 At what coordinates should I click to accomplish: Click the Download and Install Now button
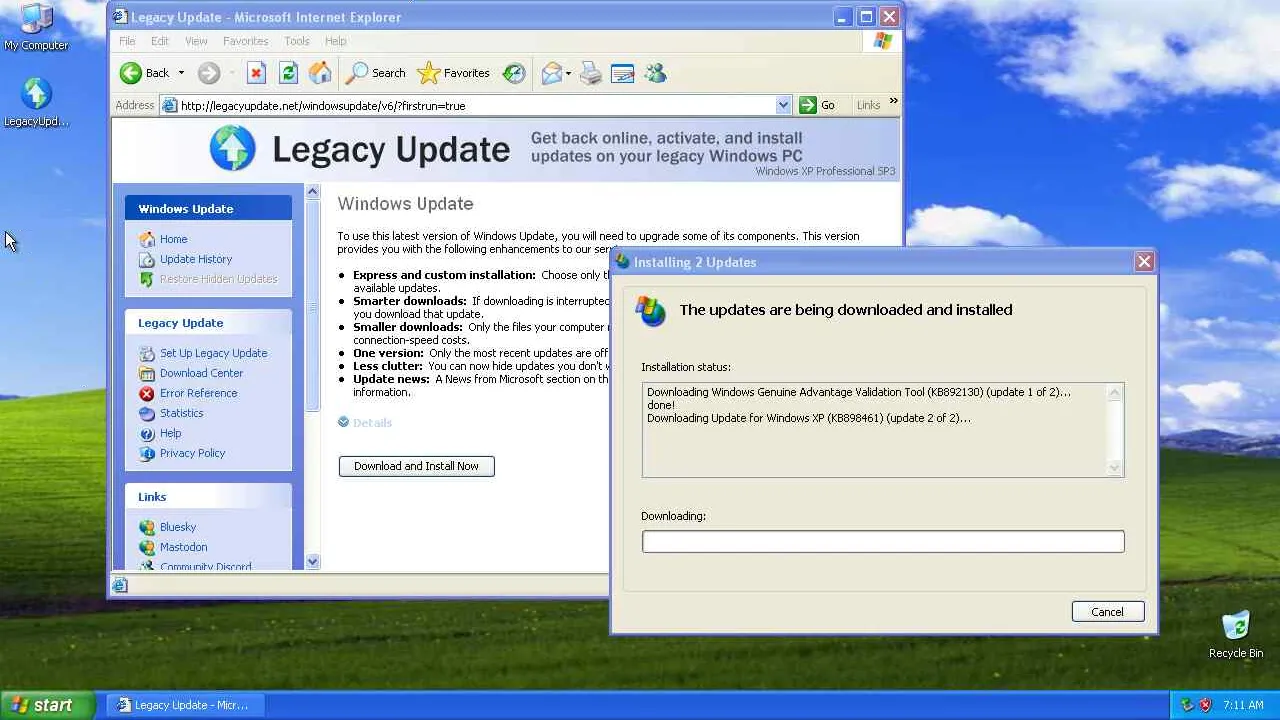pos(416,466)
